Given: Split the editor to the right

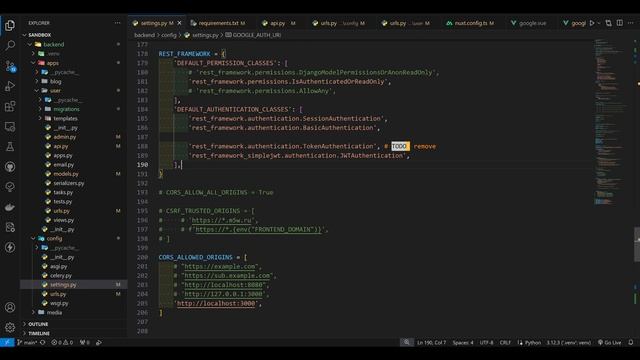Looking at the screenshot, I should coord(620,23).
